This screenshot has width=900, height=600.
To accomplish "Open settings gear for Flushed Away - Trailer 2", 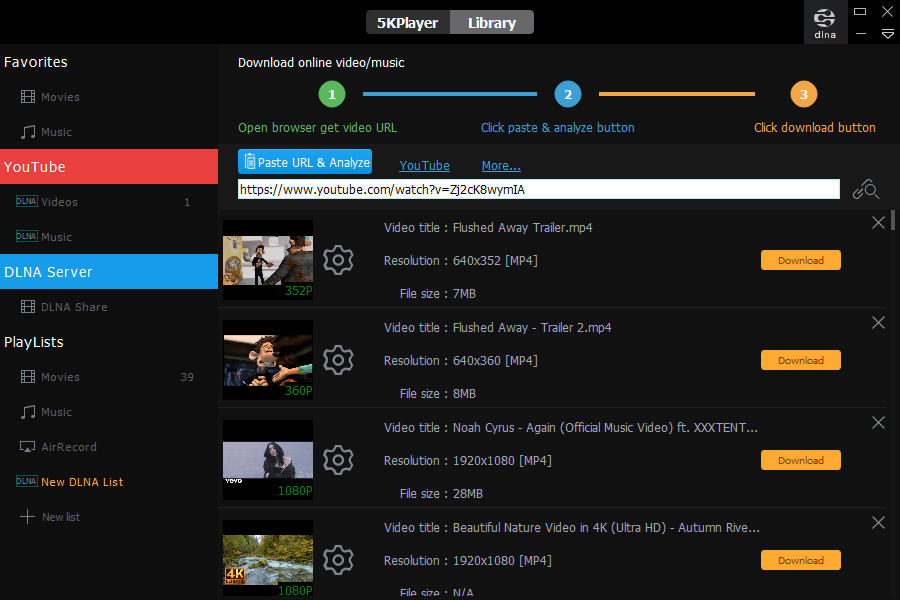I will (338, 360).
